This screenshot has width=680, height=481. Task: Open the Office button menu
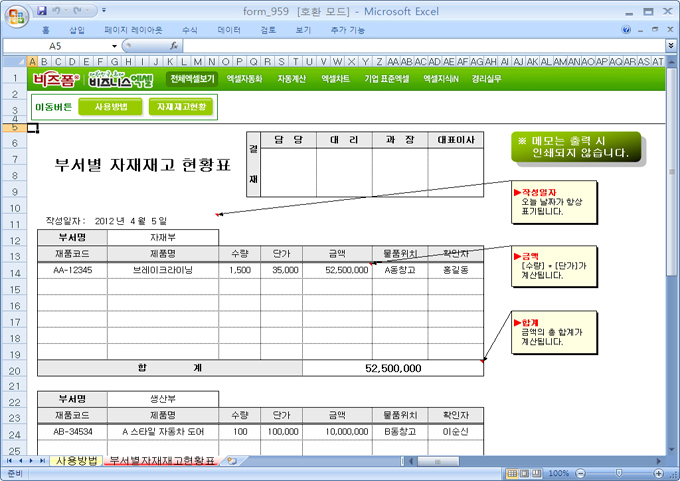tap(16, 16)
